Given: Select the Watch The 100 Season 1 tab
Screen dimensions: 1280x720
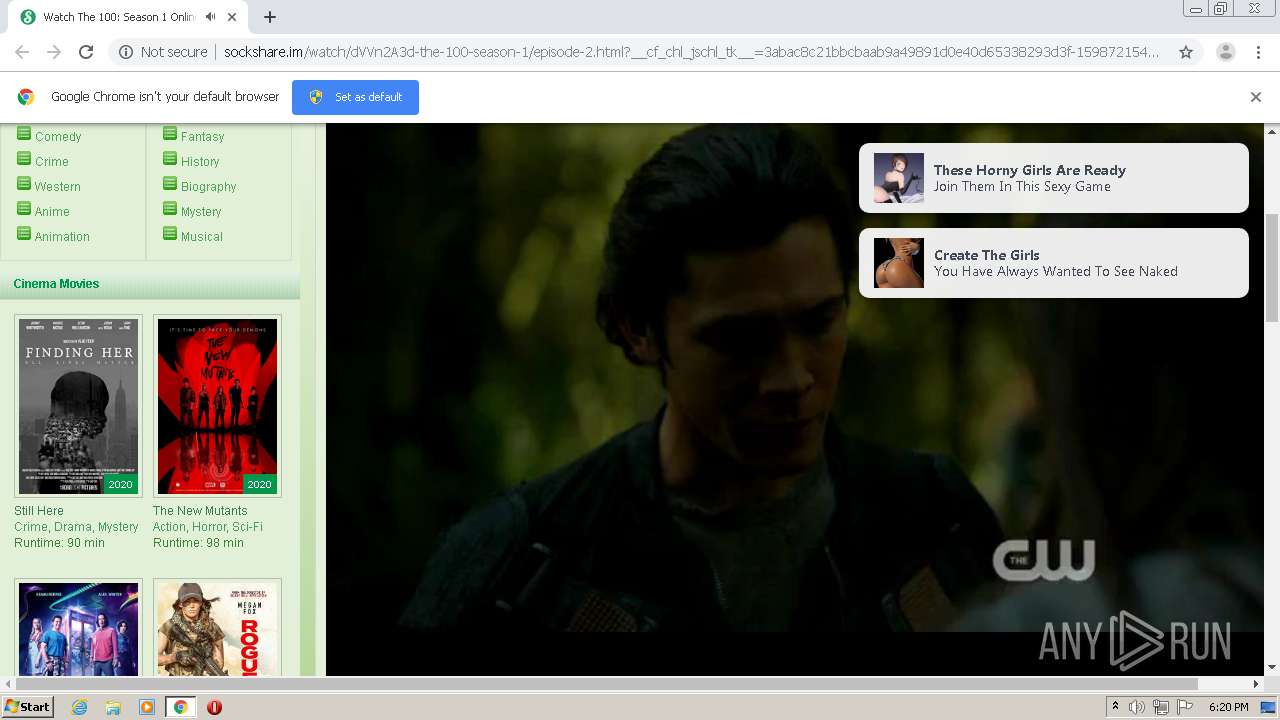Looking at the screenshot, I should click(x=118, y=17).
